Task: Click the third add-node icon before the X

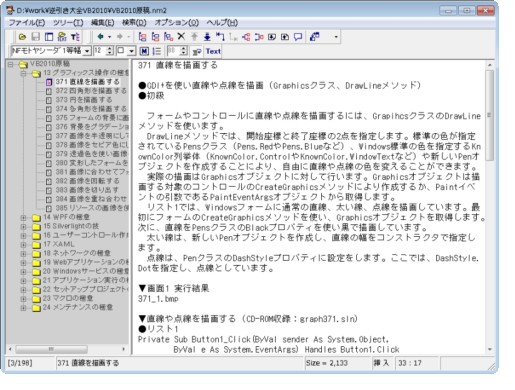Action: coord(168,37)
